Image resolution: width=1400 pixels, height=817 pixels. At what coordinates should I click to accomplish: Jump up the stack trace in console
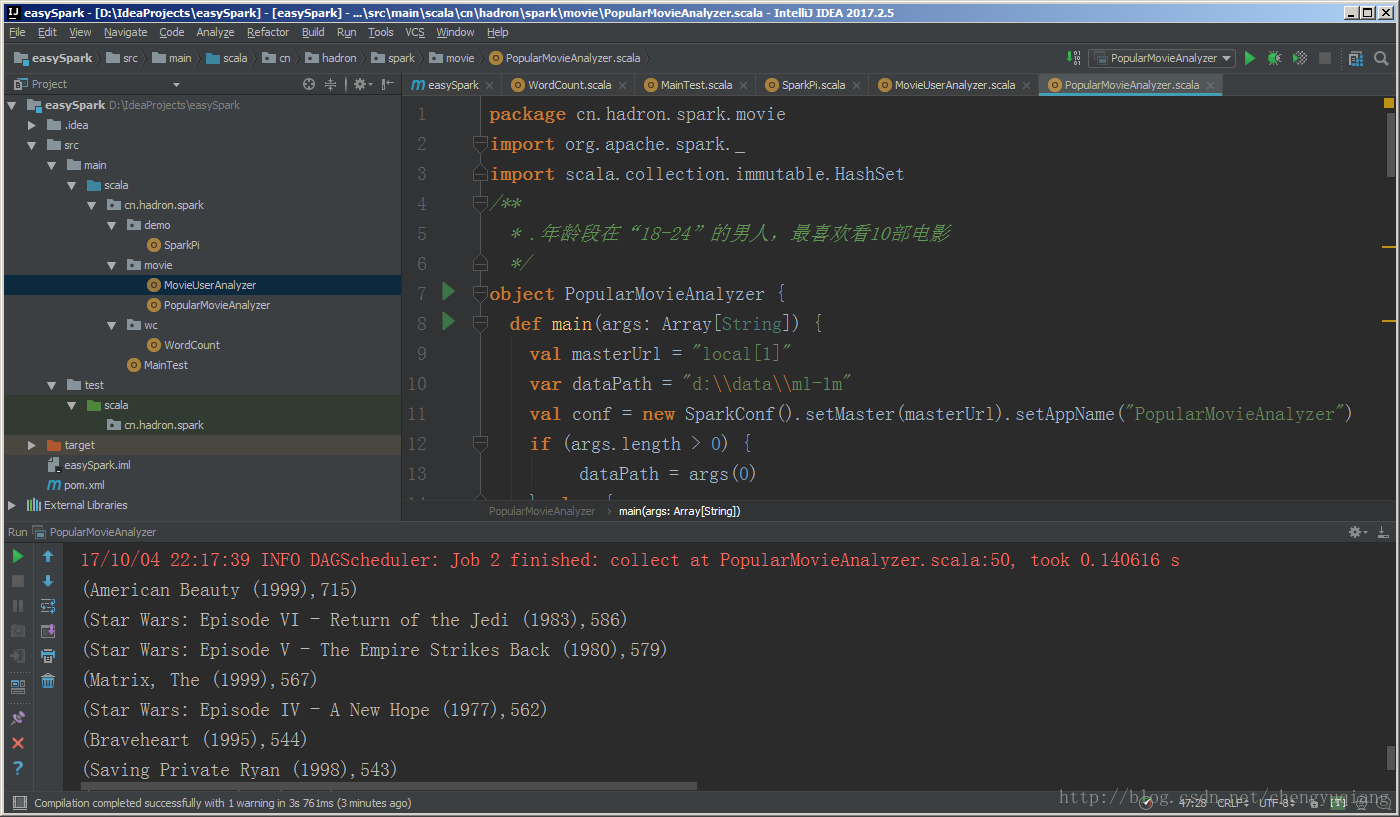tap(47, 556)
